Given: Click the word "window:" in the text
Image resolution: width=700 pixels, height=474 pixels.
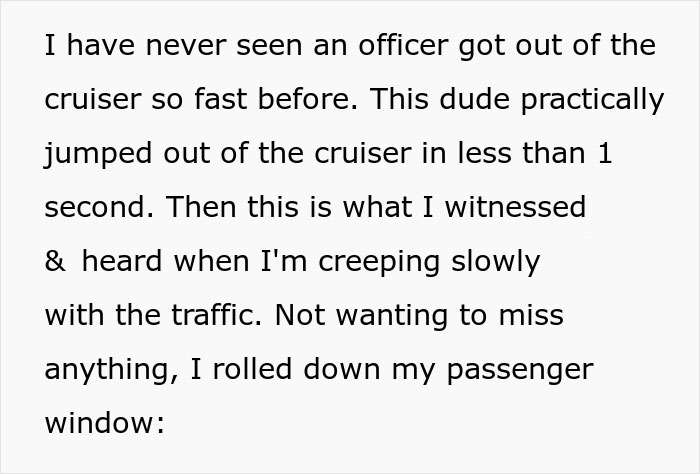Looking at the screenshot, I should click(105, 423).
